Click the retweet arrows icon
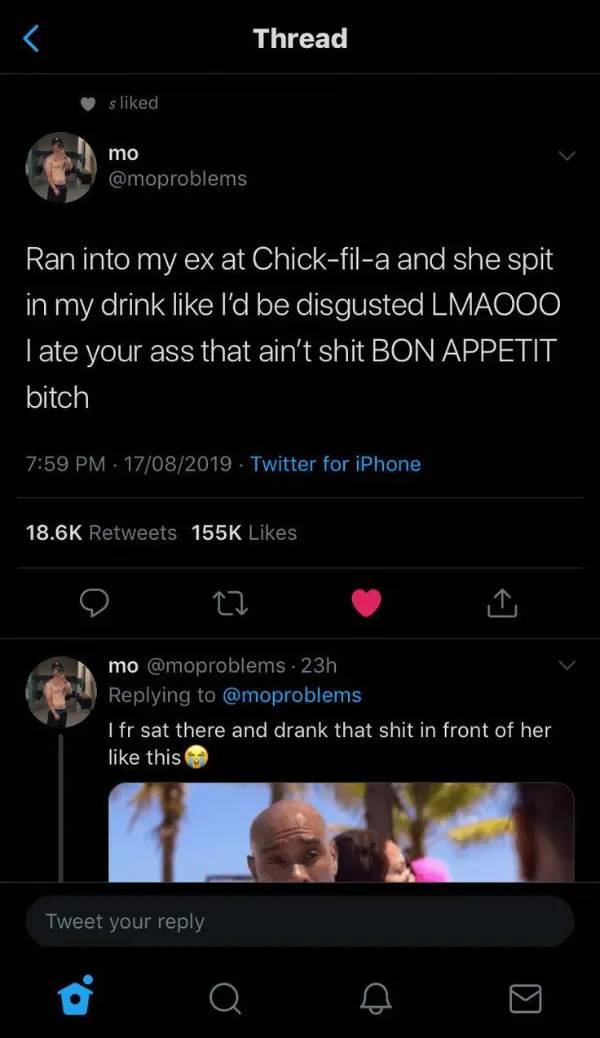 tap(229, 604)
